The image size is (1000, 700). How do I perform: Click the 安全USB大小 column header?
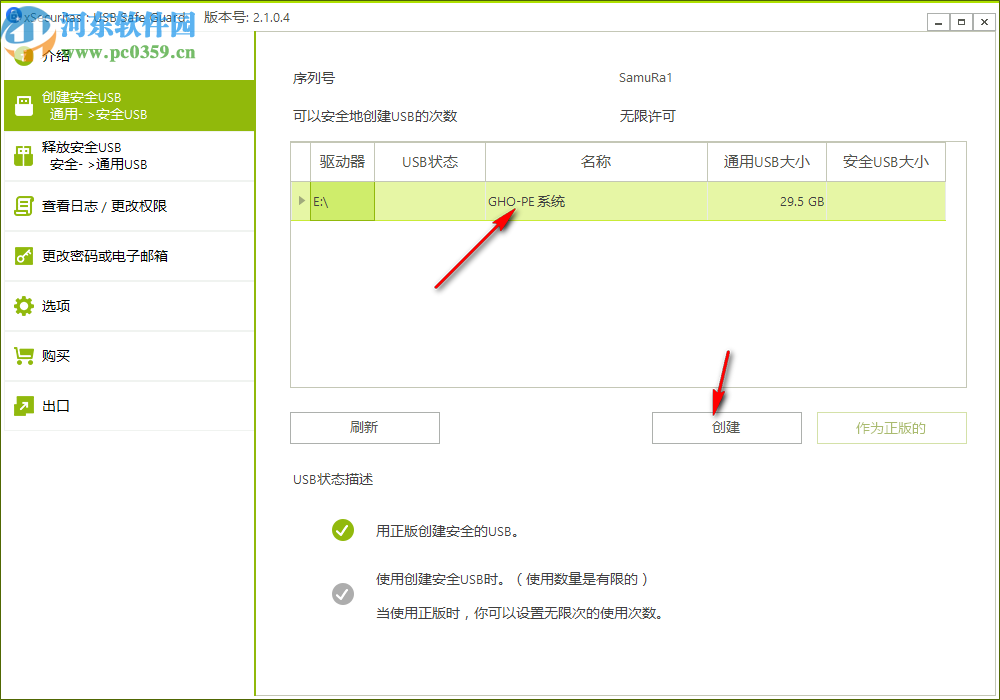click(x=885, y=161)
